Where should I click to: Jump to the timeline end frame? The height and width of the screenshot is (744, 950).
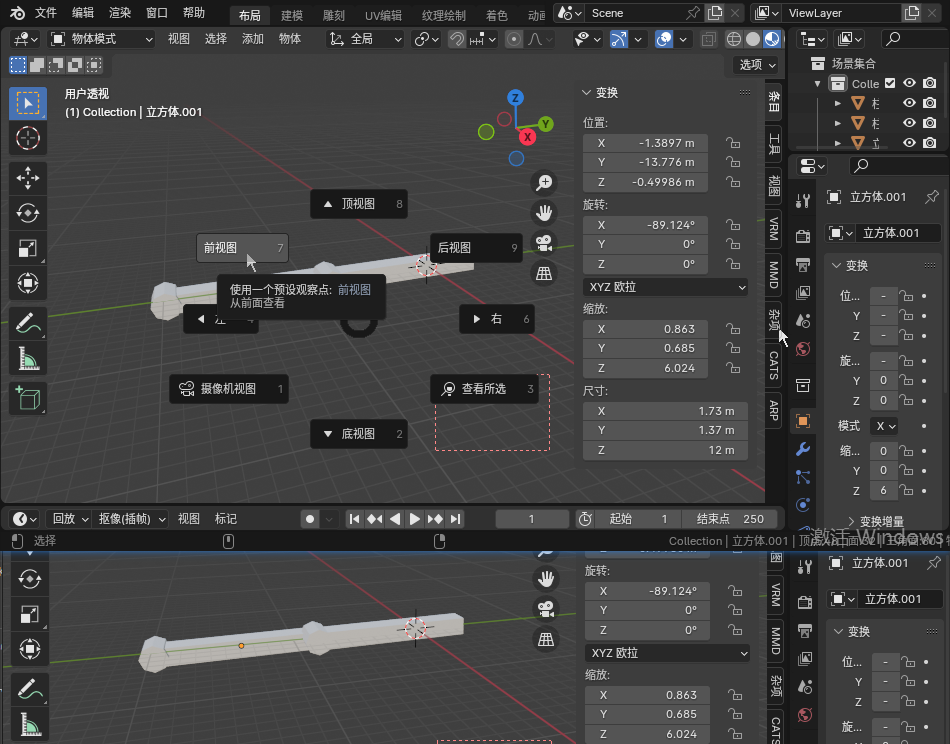tap(456, 519)
